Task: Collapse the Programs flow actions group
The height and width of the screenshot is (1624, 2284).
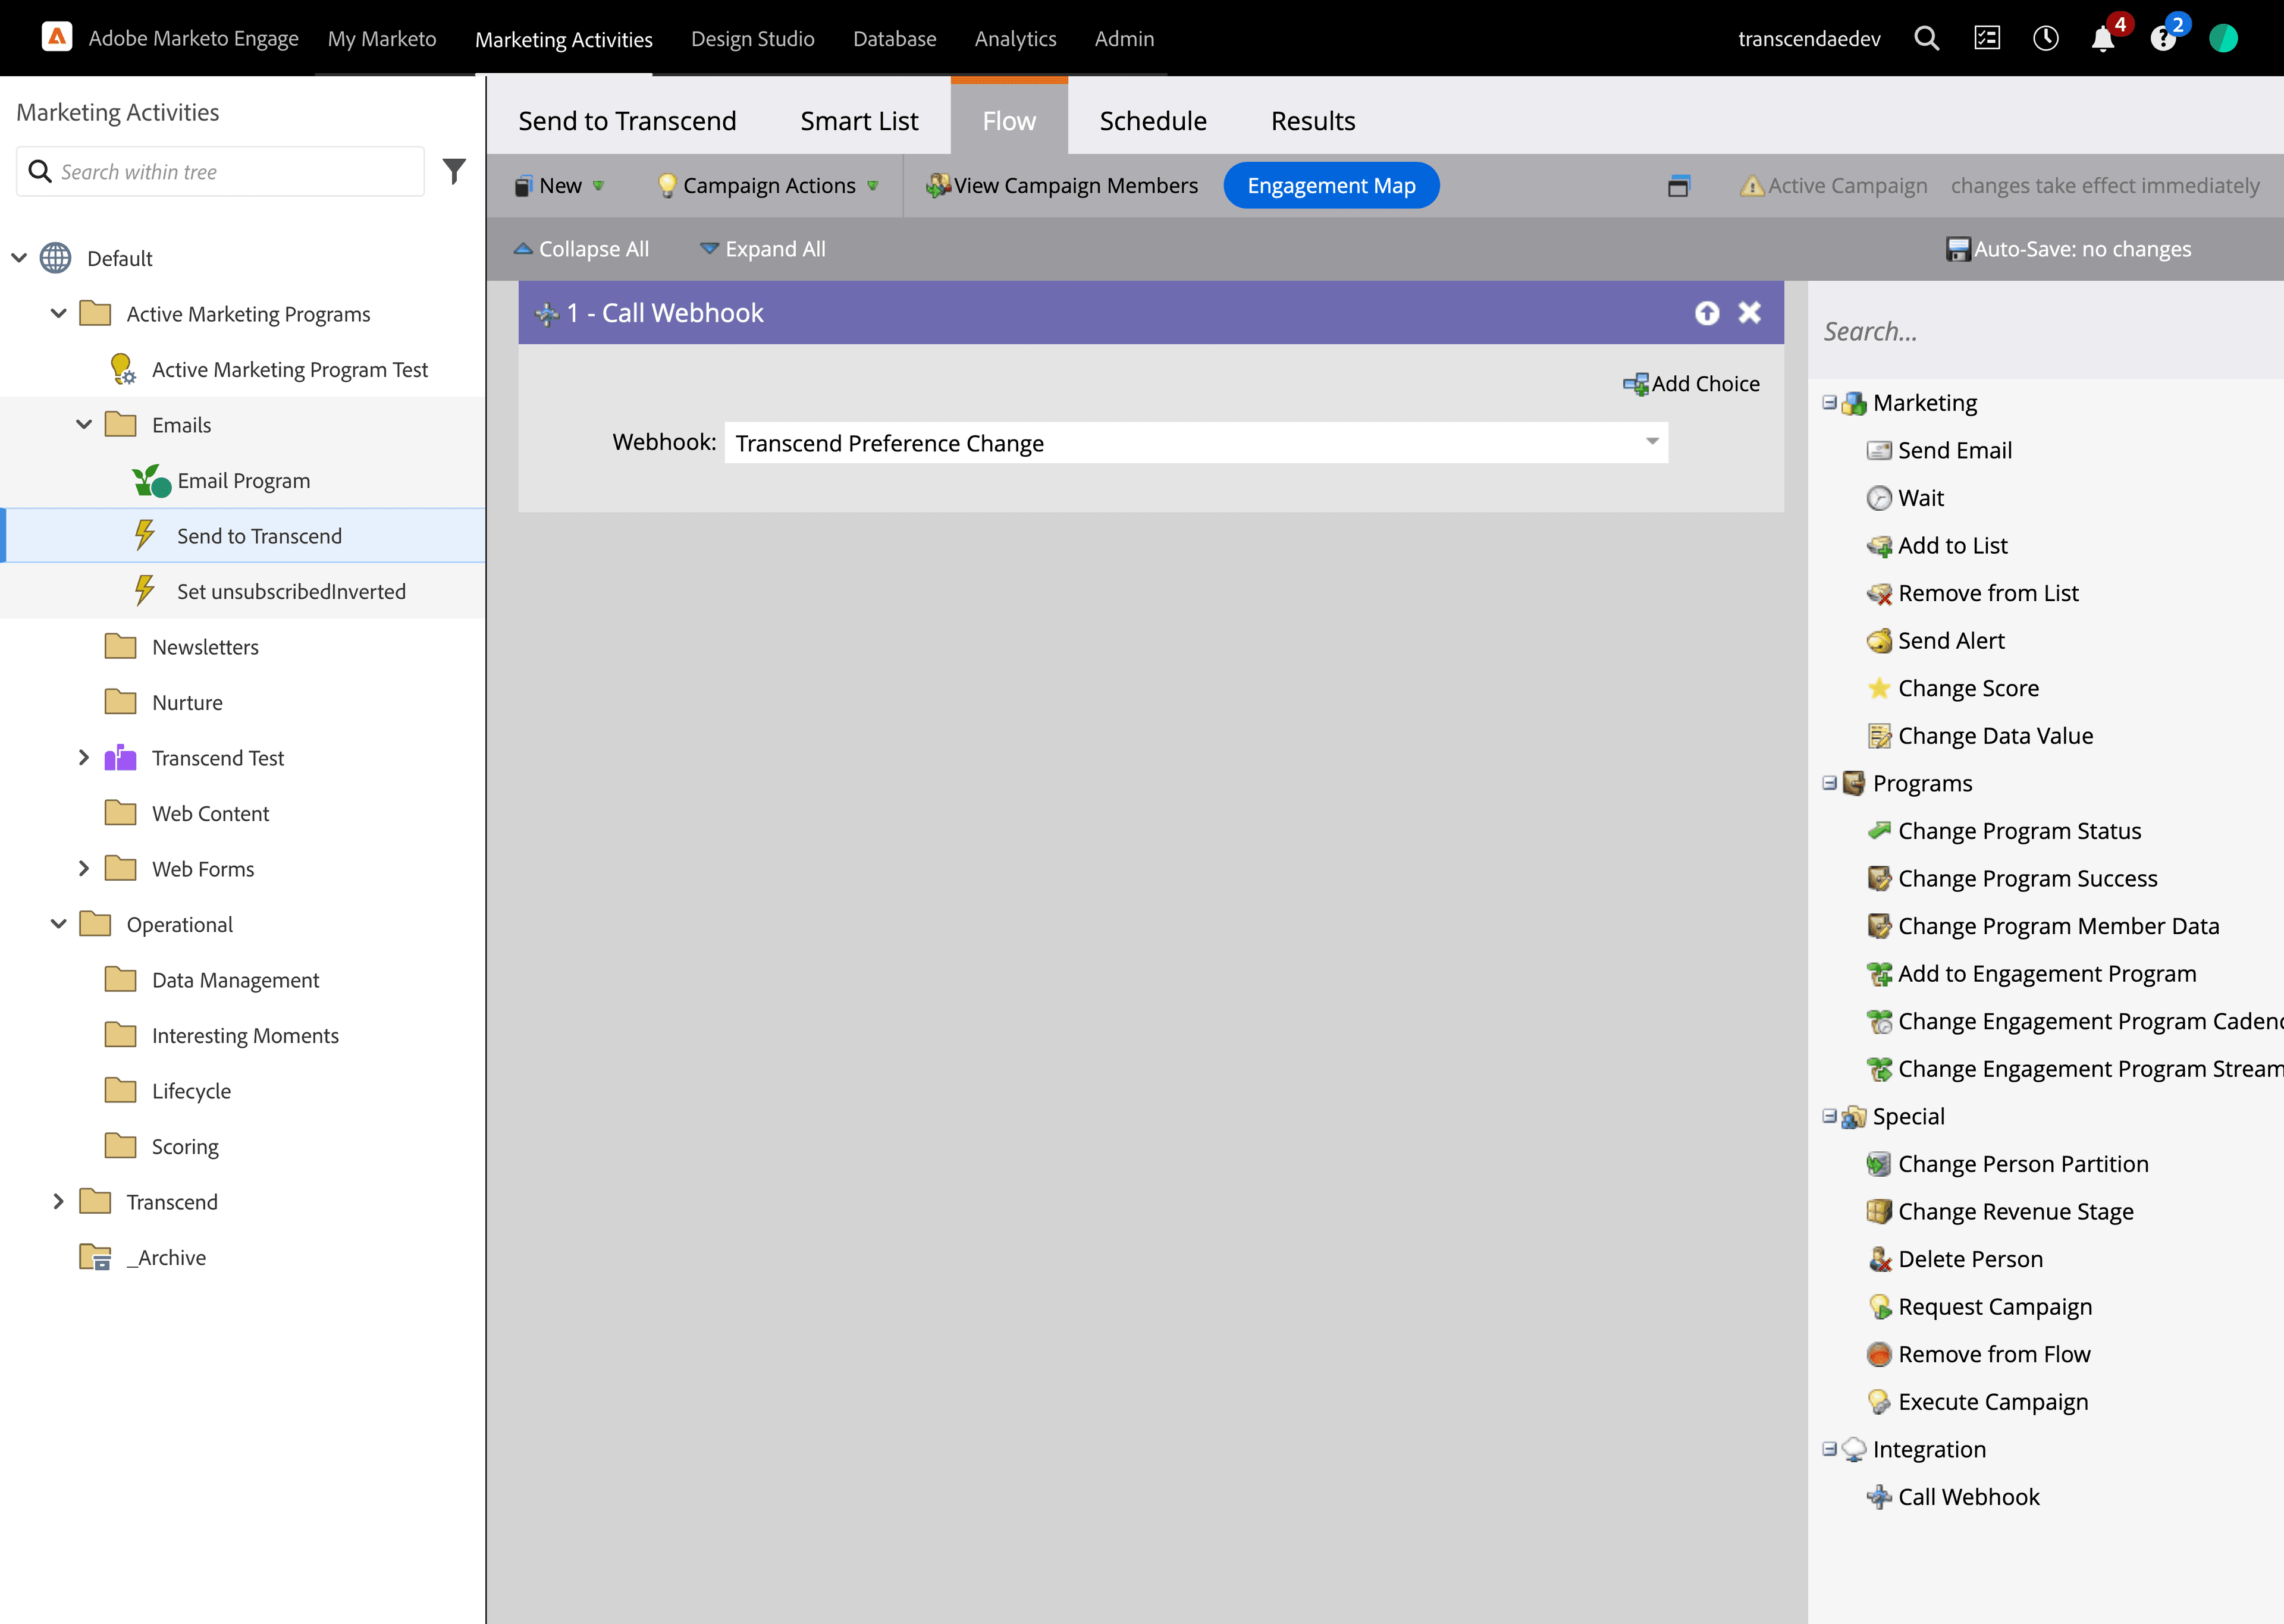Action: [x=1829, y=783]
